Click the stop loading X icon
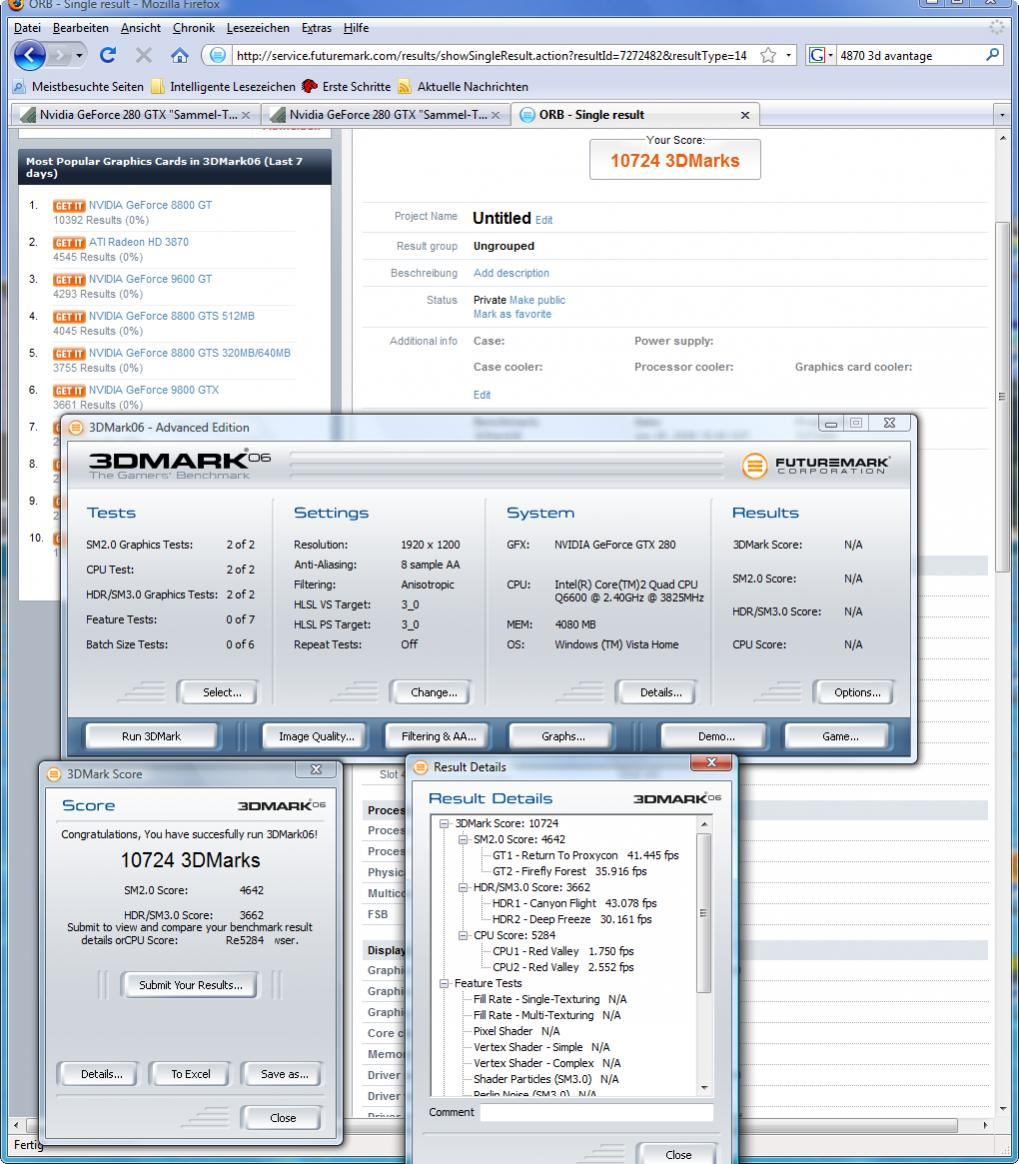Image resolution: width=1019 pixels, height=1164 pixels. click(x=144, y=55)
